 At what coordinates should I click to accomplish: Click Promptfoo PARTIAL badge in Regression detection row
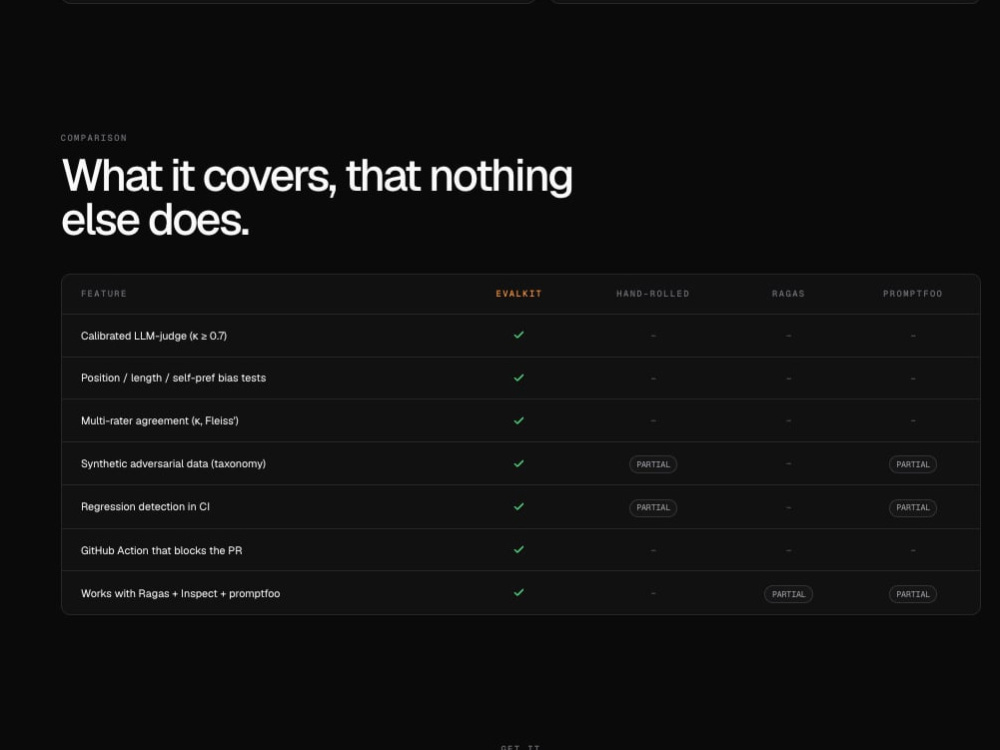click(913, 508)
